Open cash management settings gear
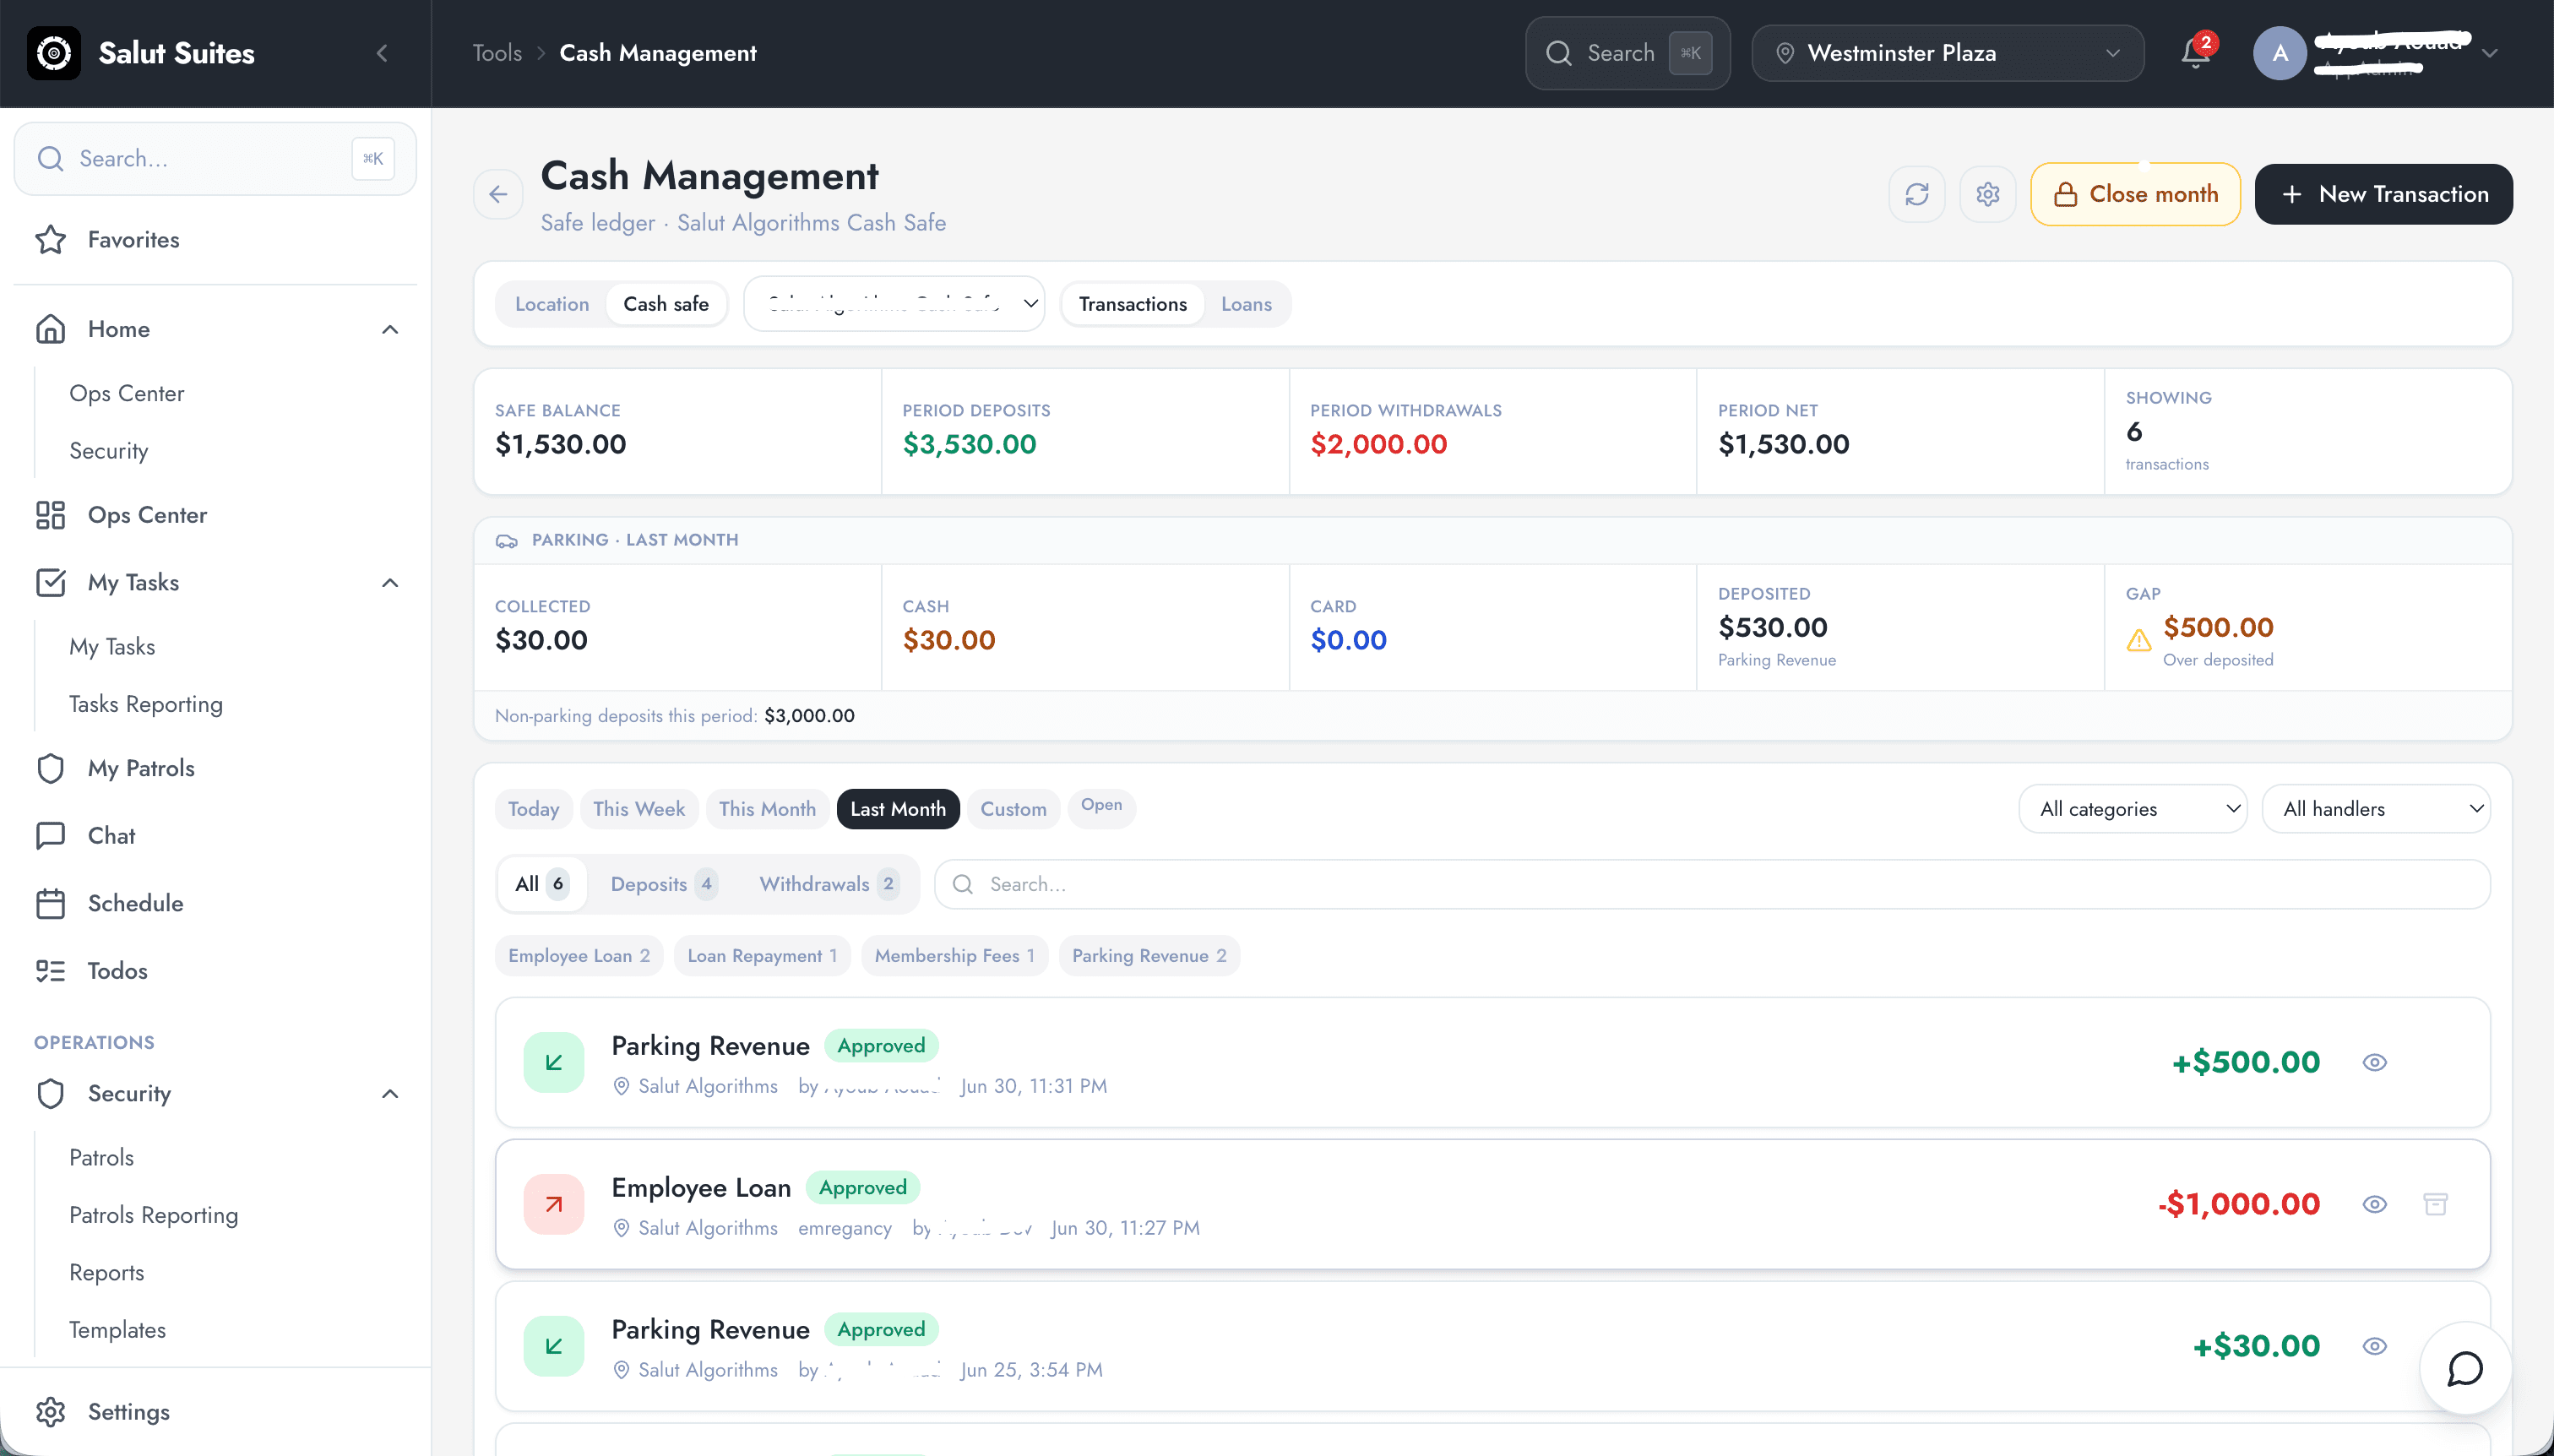 point(1988,194)
